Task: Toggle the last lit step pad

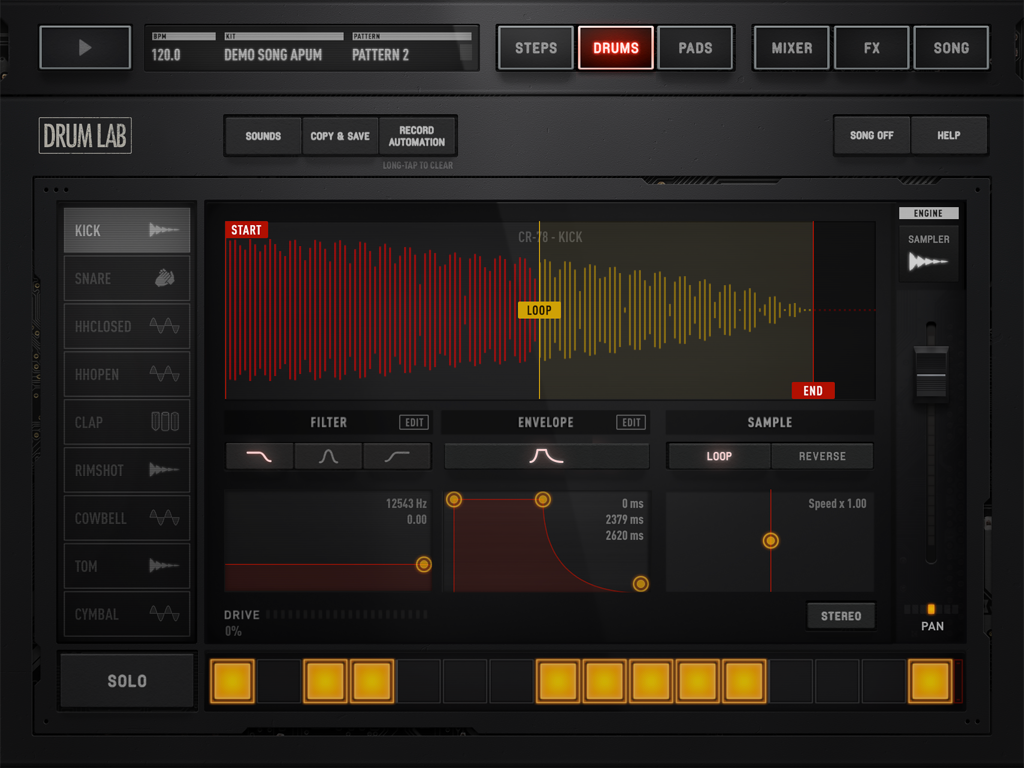Action: [929, 681]
